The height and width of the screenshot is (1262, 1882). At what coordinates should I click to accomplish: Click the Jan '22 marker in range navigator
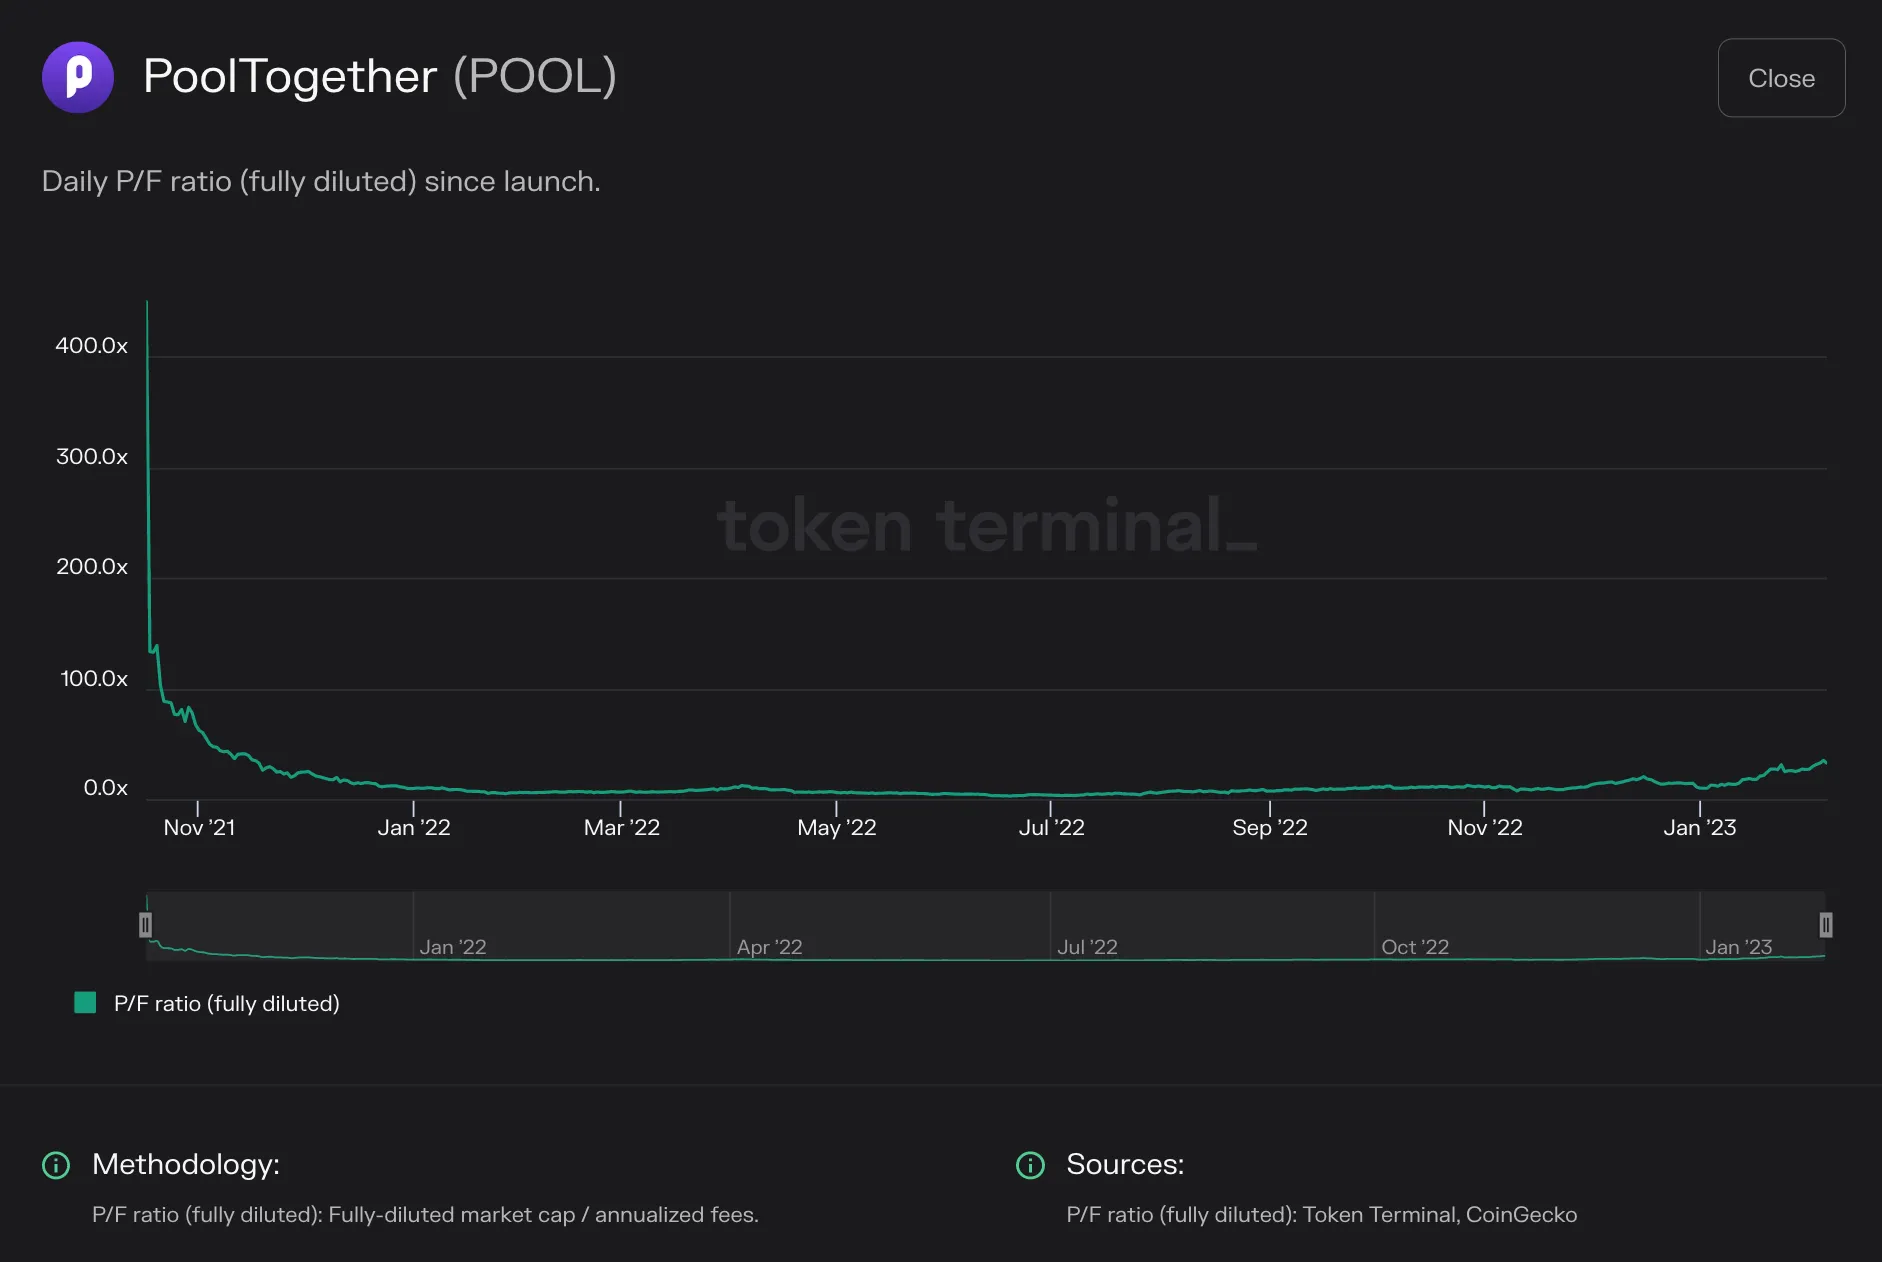[x=453, y=947]
